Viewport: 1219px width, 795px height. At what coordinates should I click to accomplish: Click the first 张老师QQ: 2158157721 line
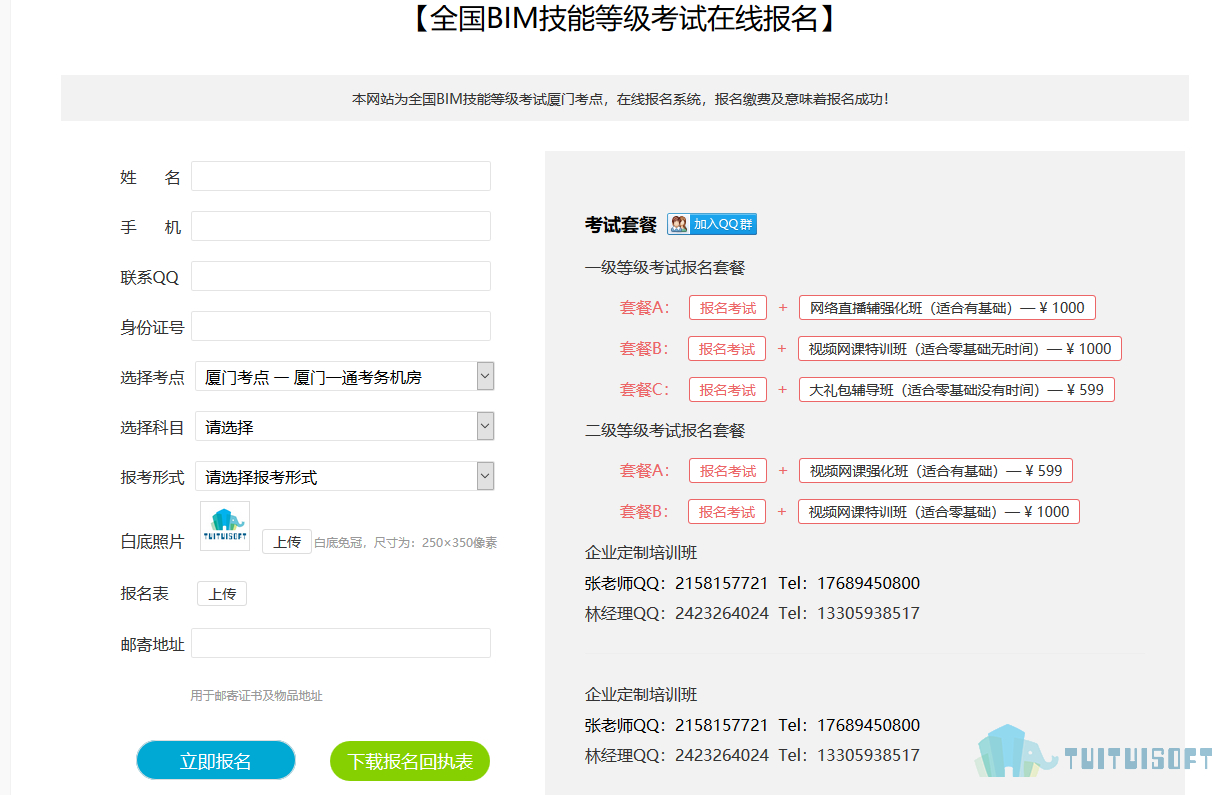coord(752,583)
